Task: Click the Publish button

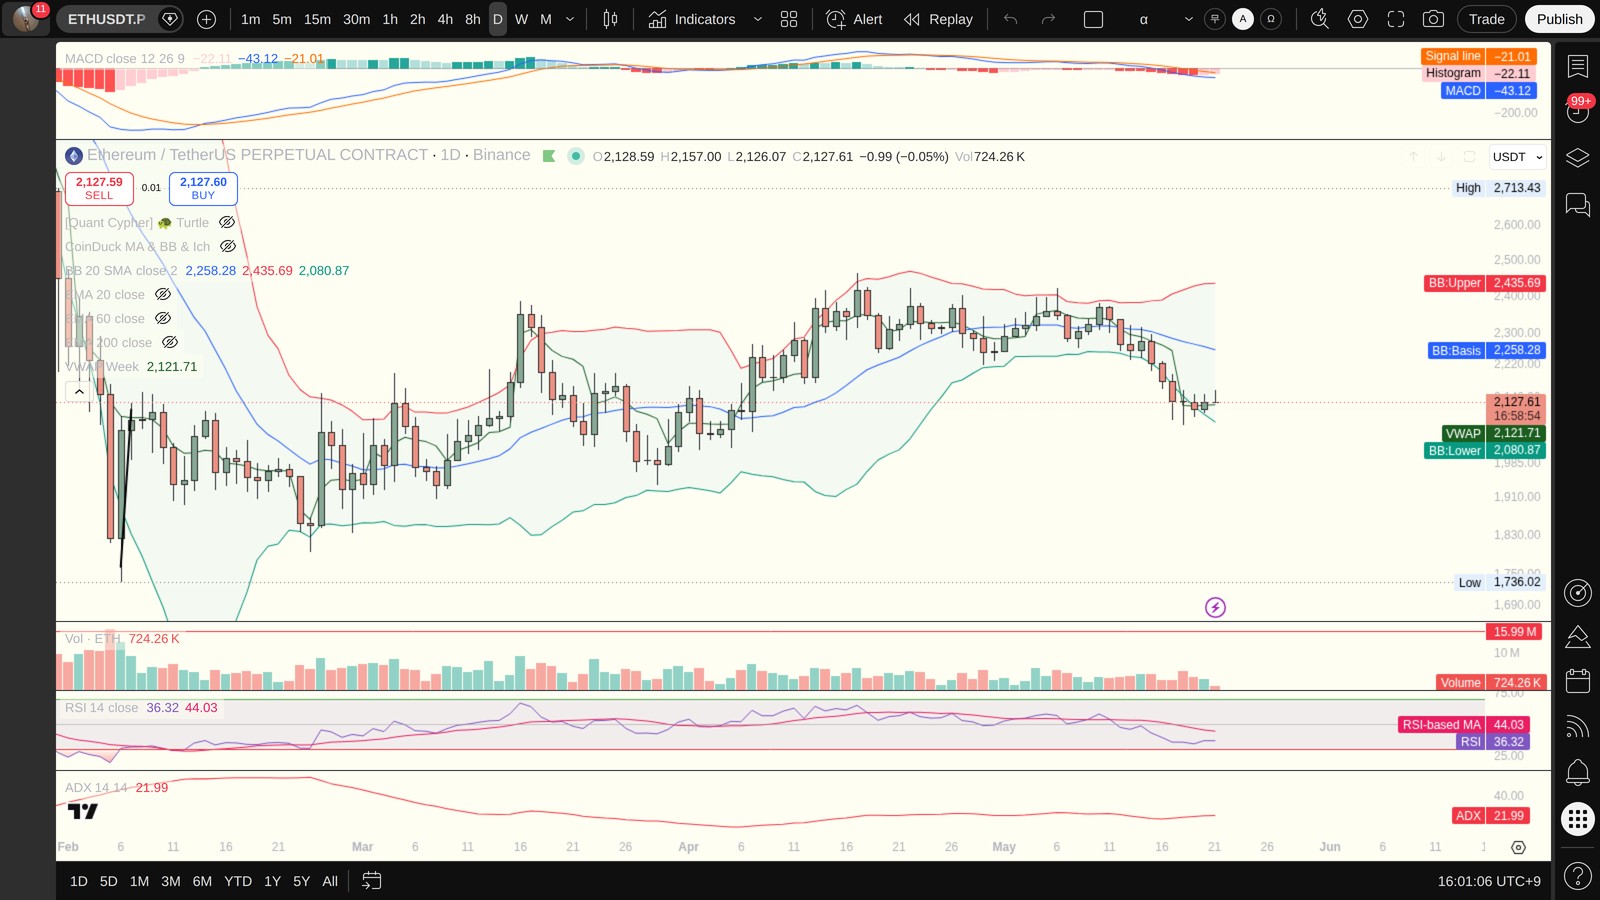Action: click(x=1559, y=19)
